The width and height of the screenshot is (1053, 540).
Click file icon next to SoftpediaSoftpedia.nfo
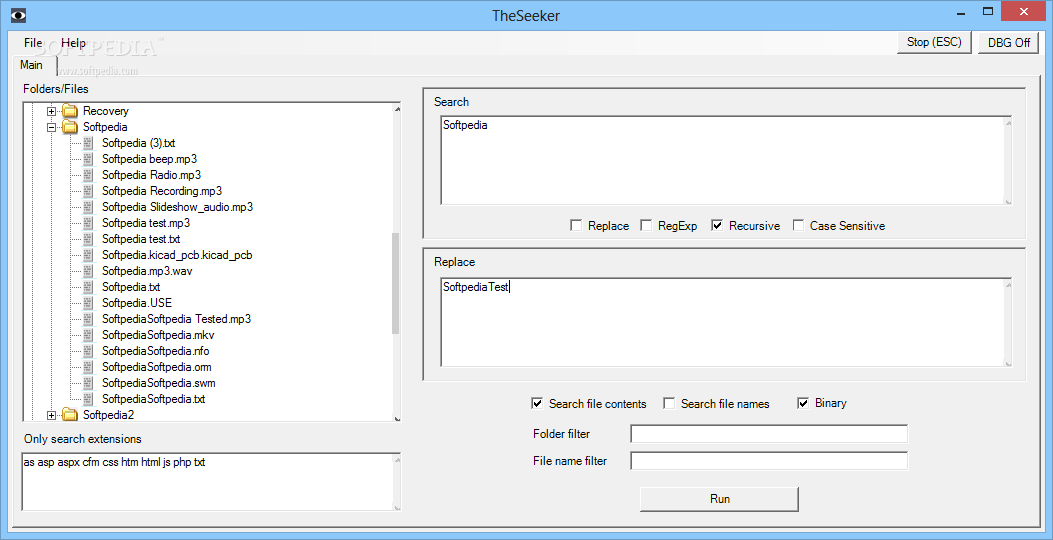(89, 351)
